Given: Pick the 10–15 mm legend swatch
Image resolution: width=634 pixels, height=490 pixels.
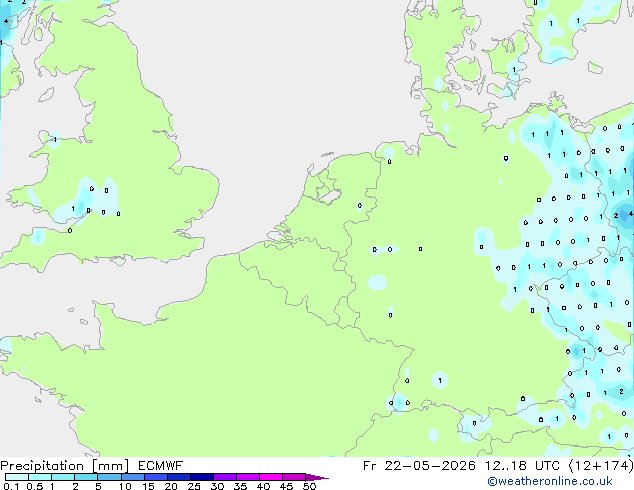Looking at the screenshot, I should tap(133, 477).
